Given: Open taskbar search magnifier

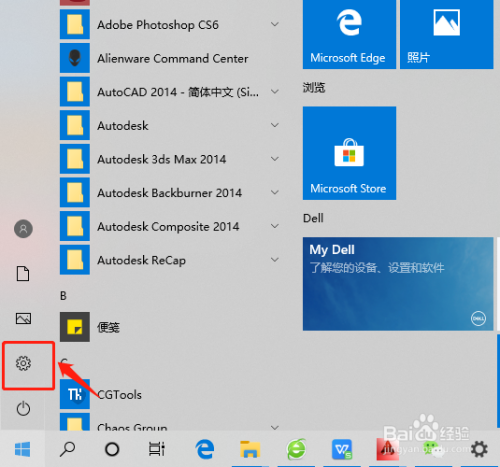Looking at the screenshot, I should [67, 449].
